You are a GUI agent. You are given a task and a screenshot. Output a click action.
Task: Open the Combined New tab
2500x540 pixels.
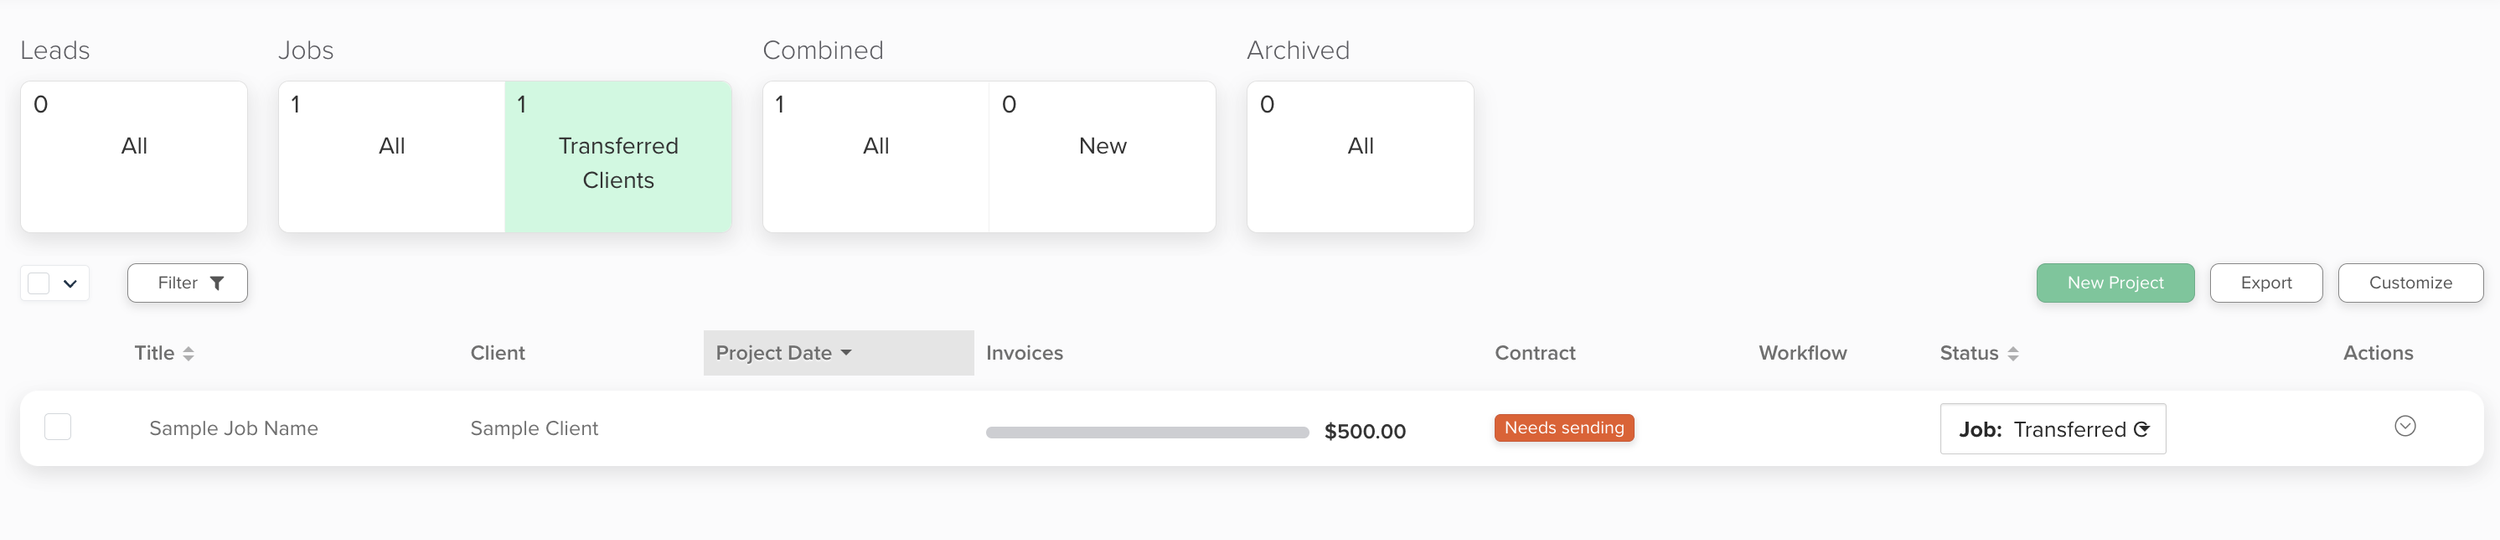pos(1102,157)
